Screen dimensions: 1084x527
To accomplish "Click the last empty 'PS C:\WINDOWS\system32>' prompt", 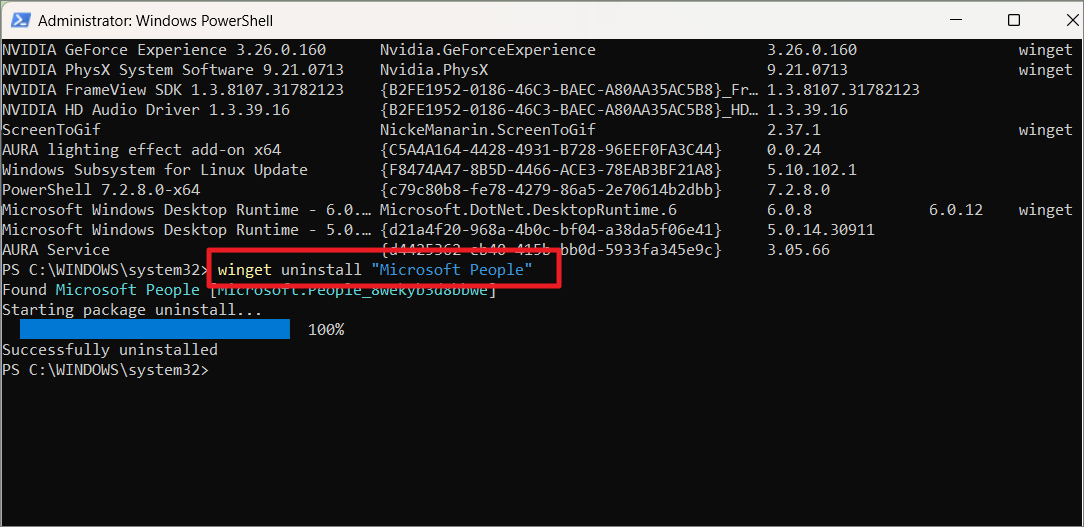I will click(x=105, y=370).
